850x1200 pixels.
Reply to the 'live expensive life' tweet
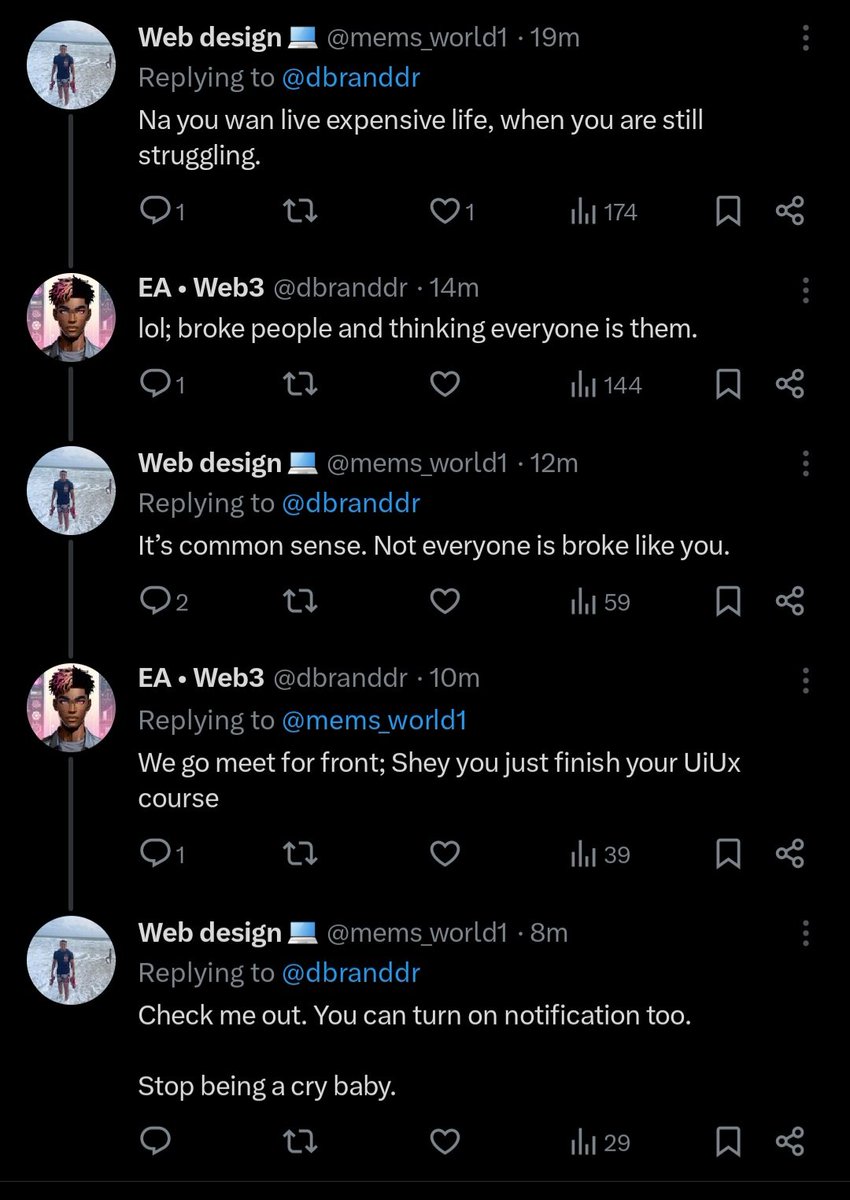pyautogui.click(x=154, y=211)
